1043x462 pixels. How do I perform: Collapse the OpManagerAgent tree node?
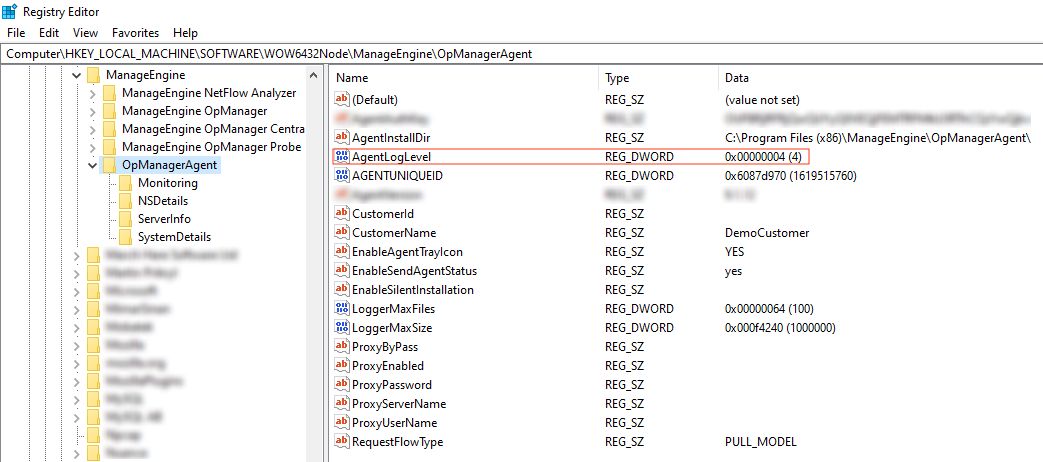point(93,165)
